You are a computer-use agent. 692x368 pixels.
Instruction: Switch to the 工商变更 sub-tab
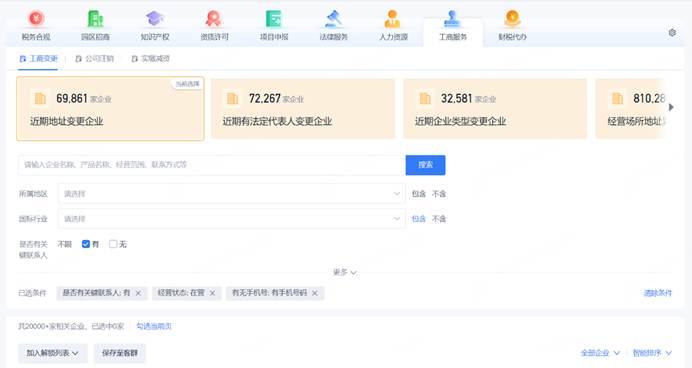(x=38, y=59)
